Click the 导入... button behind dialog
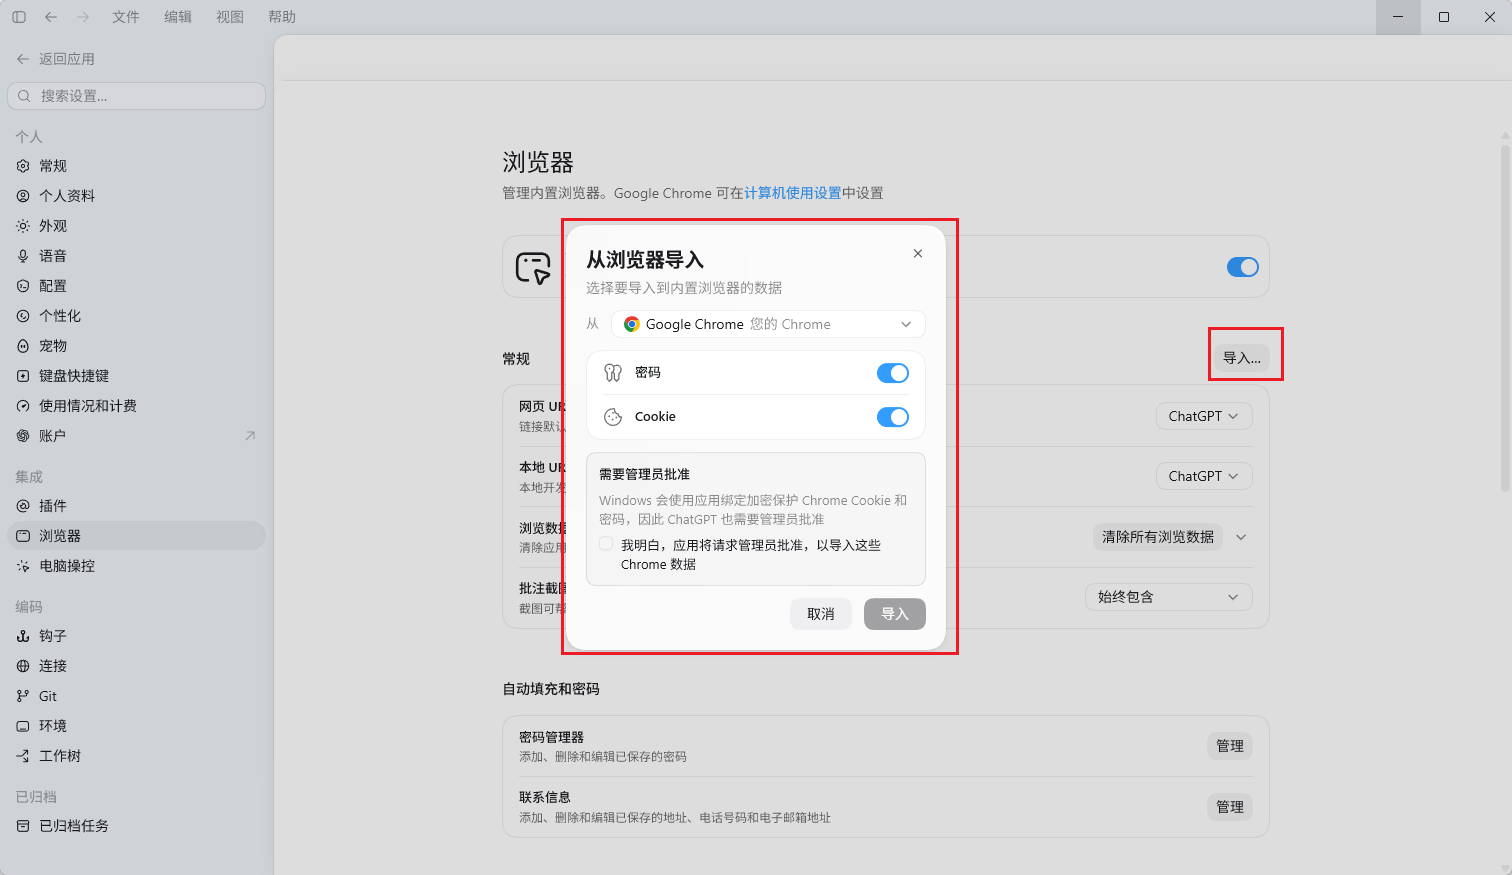Screen dimensions: 1512x875 click(x=1242, y=358)
